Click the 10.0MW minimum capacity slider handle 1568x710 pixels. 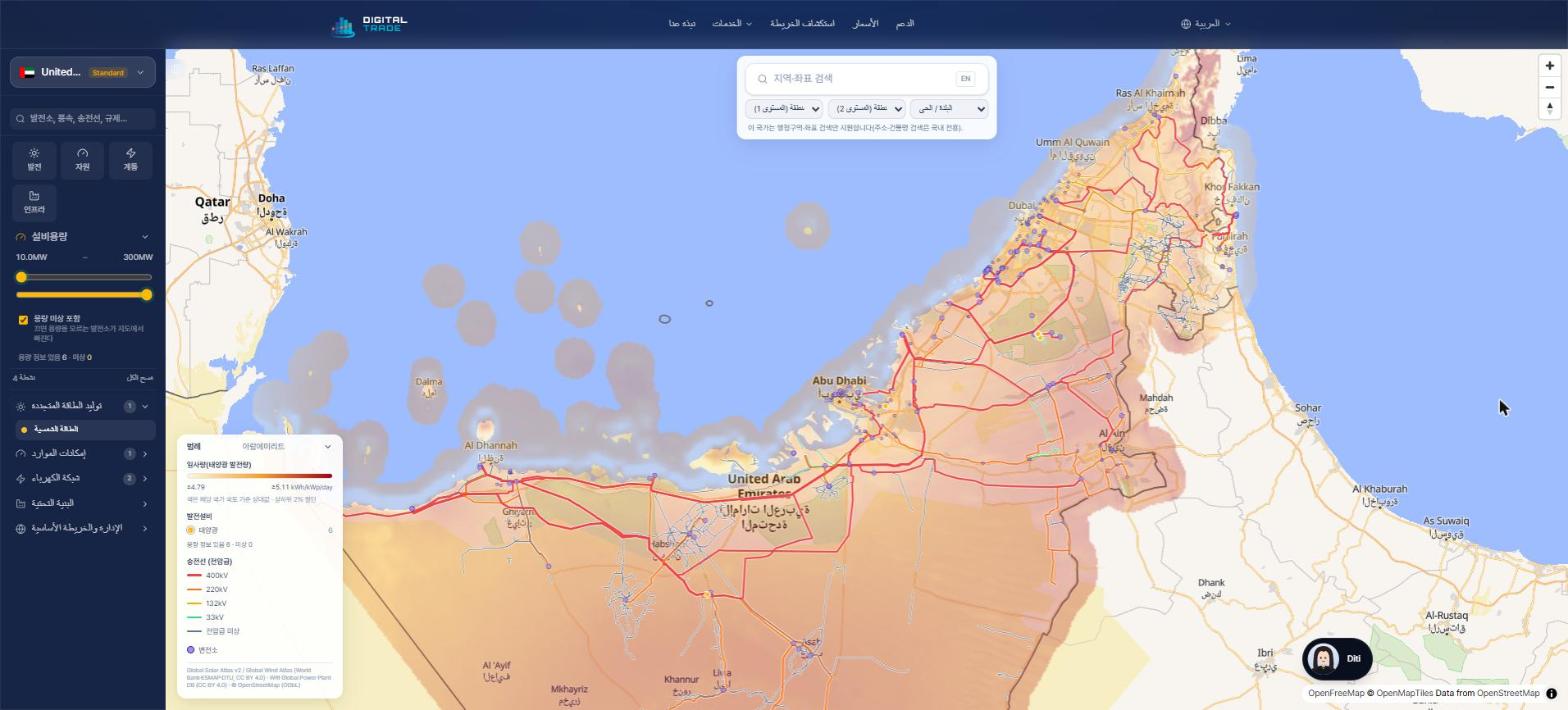click(x=21, y=277)
